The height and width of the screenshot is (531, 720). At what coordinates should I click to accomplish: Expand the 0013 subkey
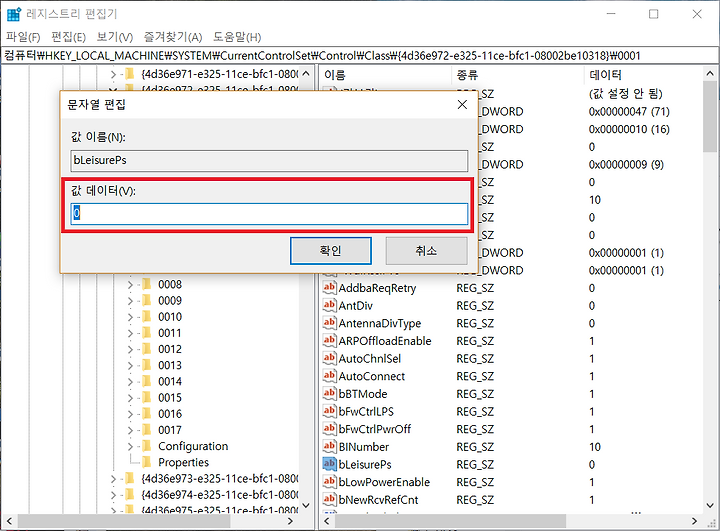[130, 366]
